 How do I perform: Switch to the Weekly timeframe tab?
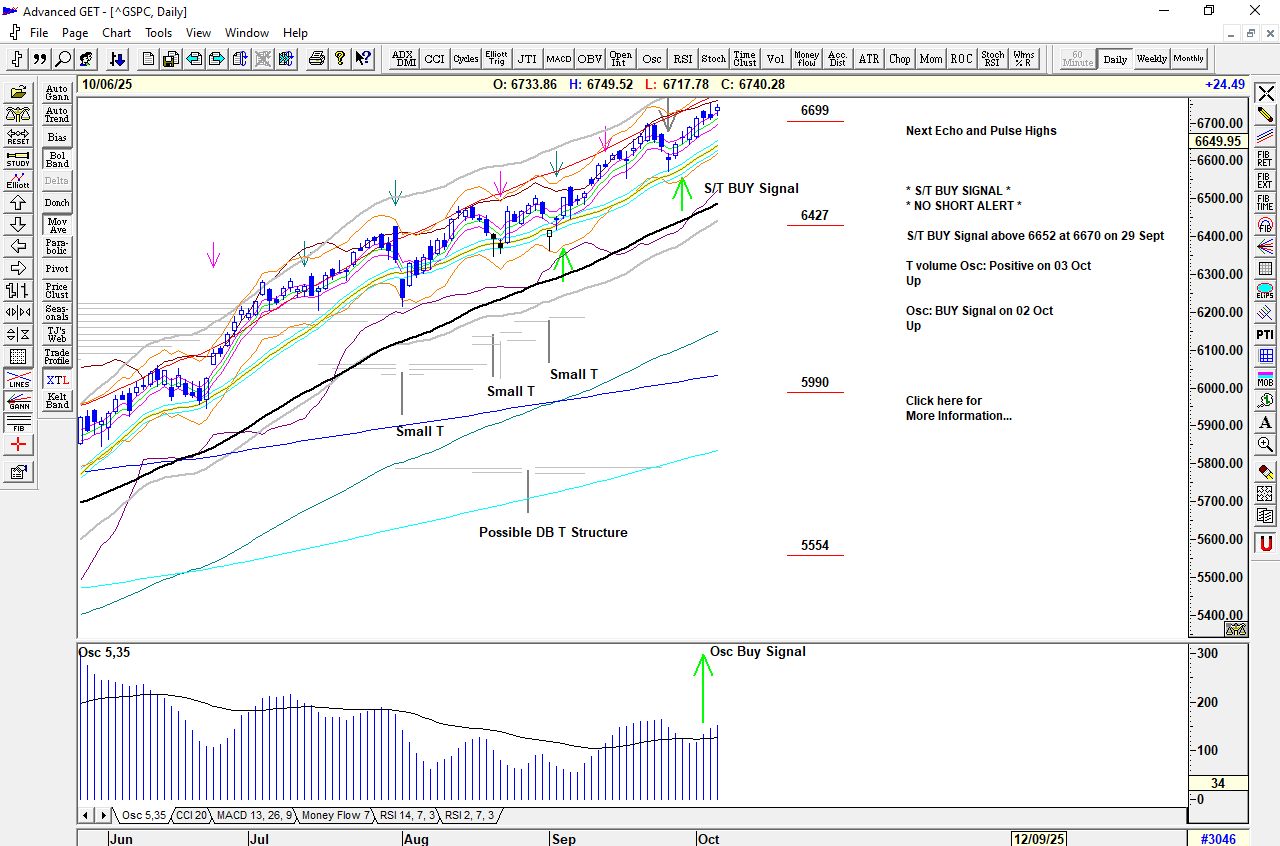(x=1150, y=58)
